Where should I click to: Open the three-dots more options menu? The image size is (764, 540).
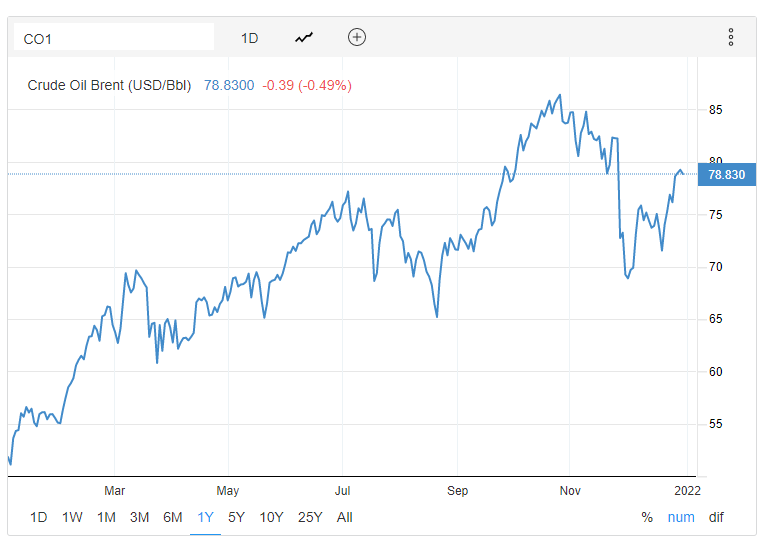(731, 37)
